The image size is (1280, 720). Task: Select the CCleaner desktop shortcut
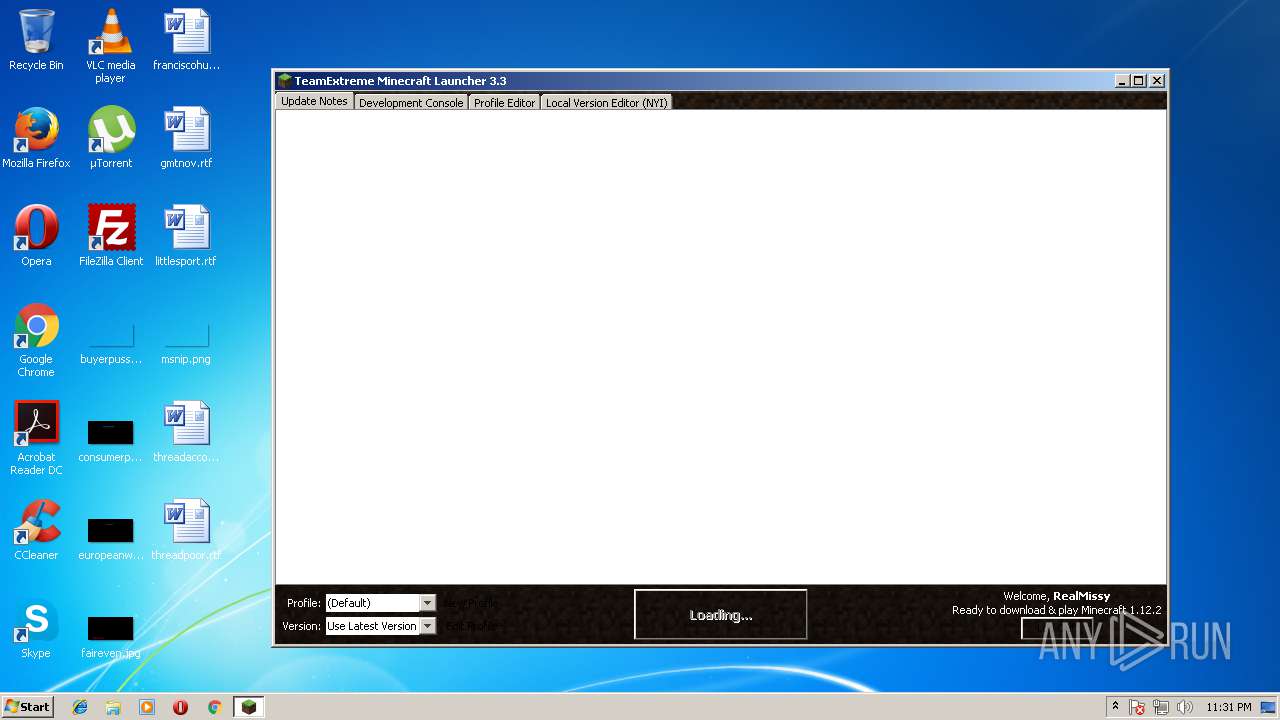point(36,530)
